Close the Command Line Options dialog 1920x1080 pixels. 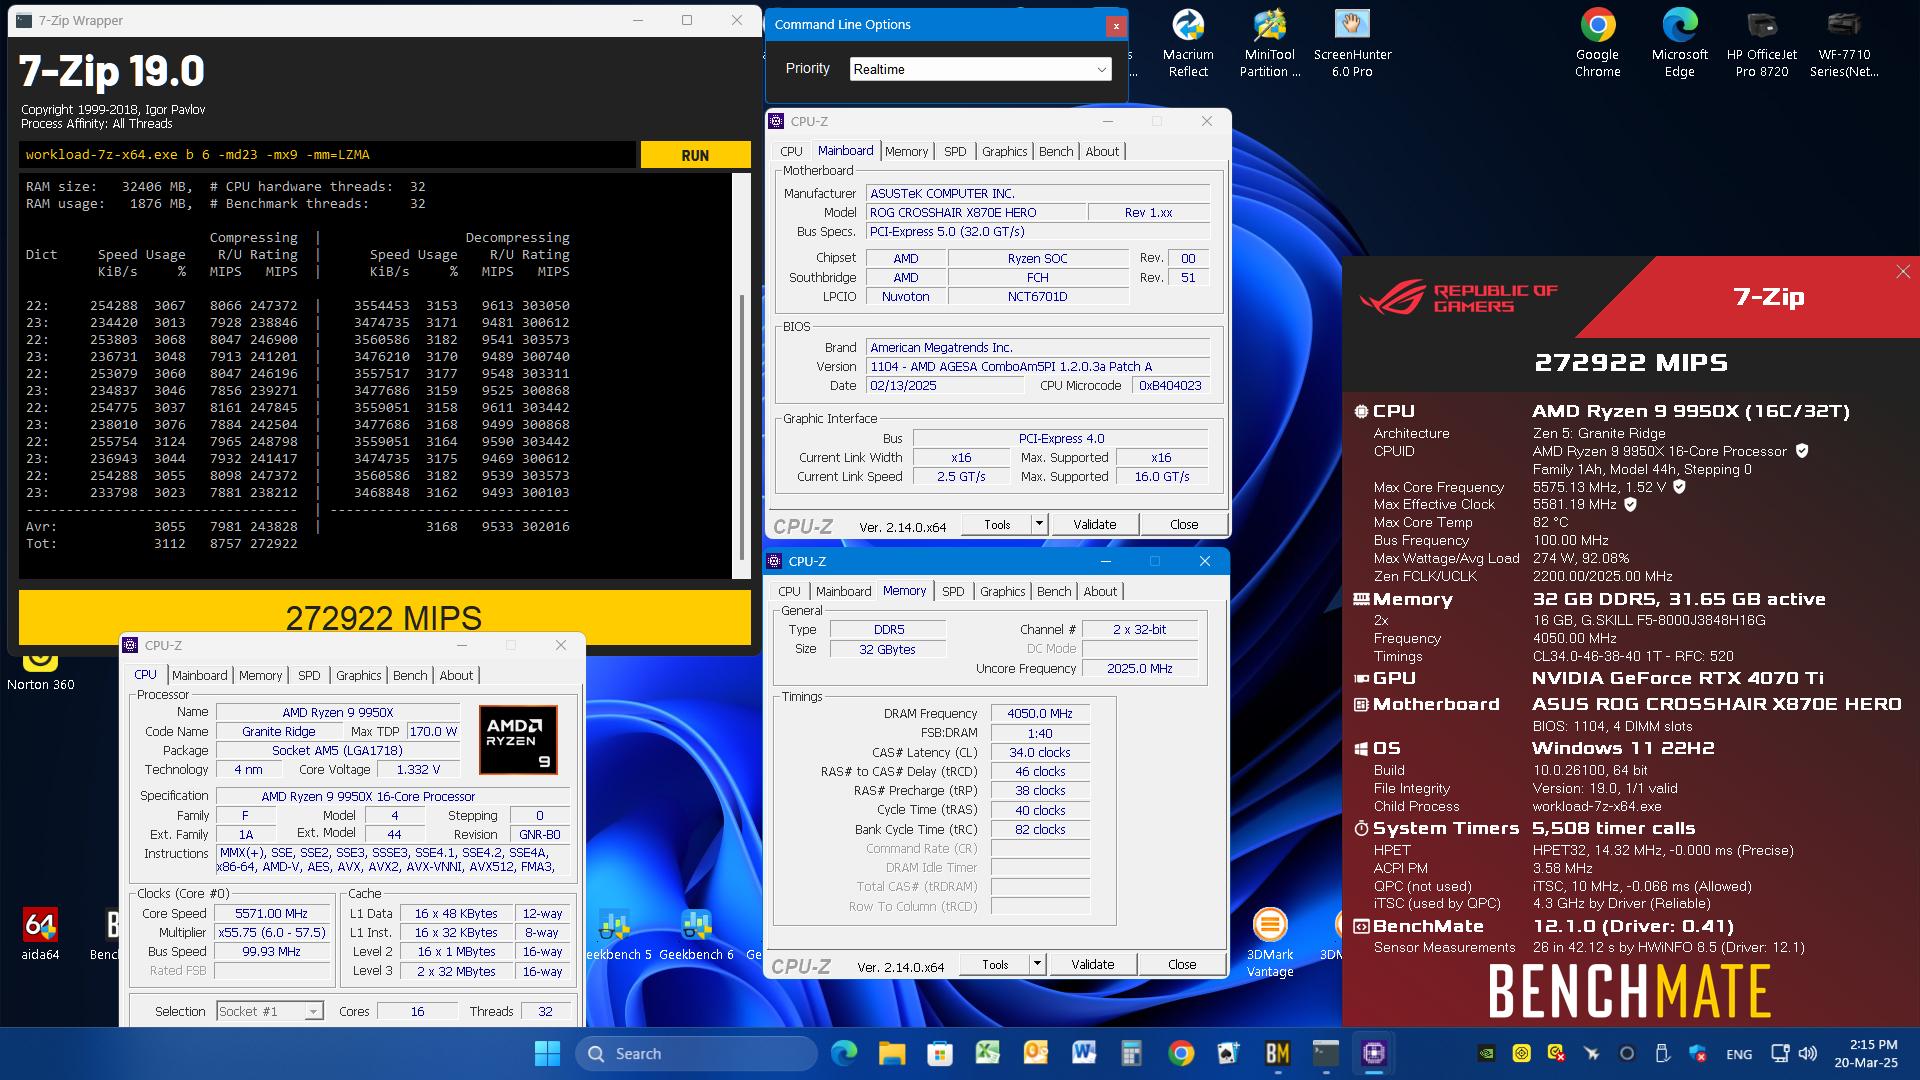[x=1116, y=26]
